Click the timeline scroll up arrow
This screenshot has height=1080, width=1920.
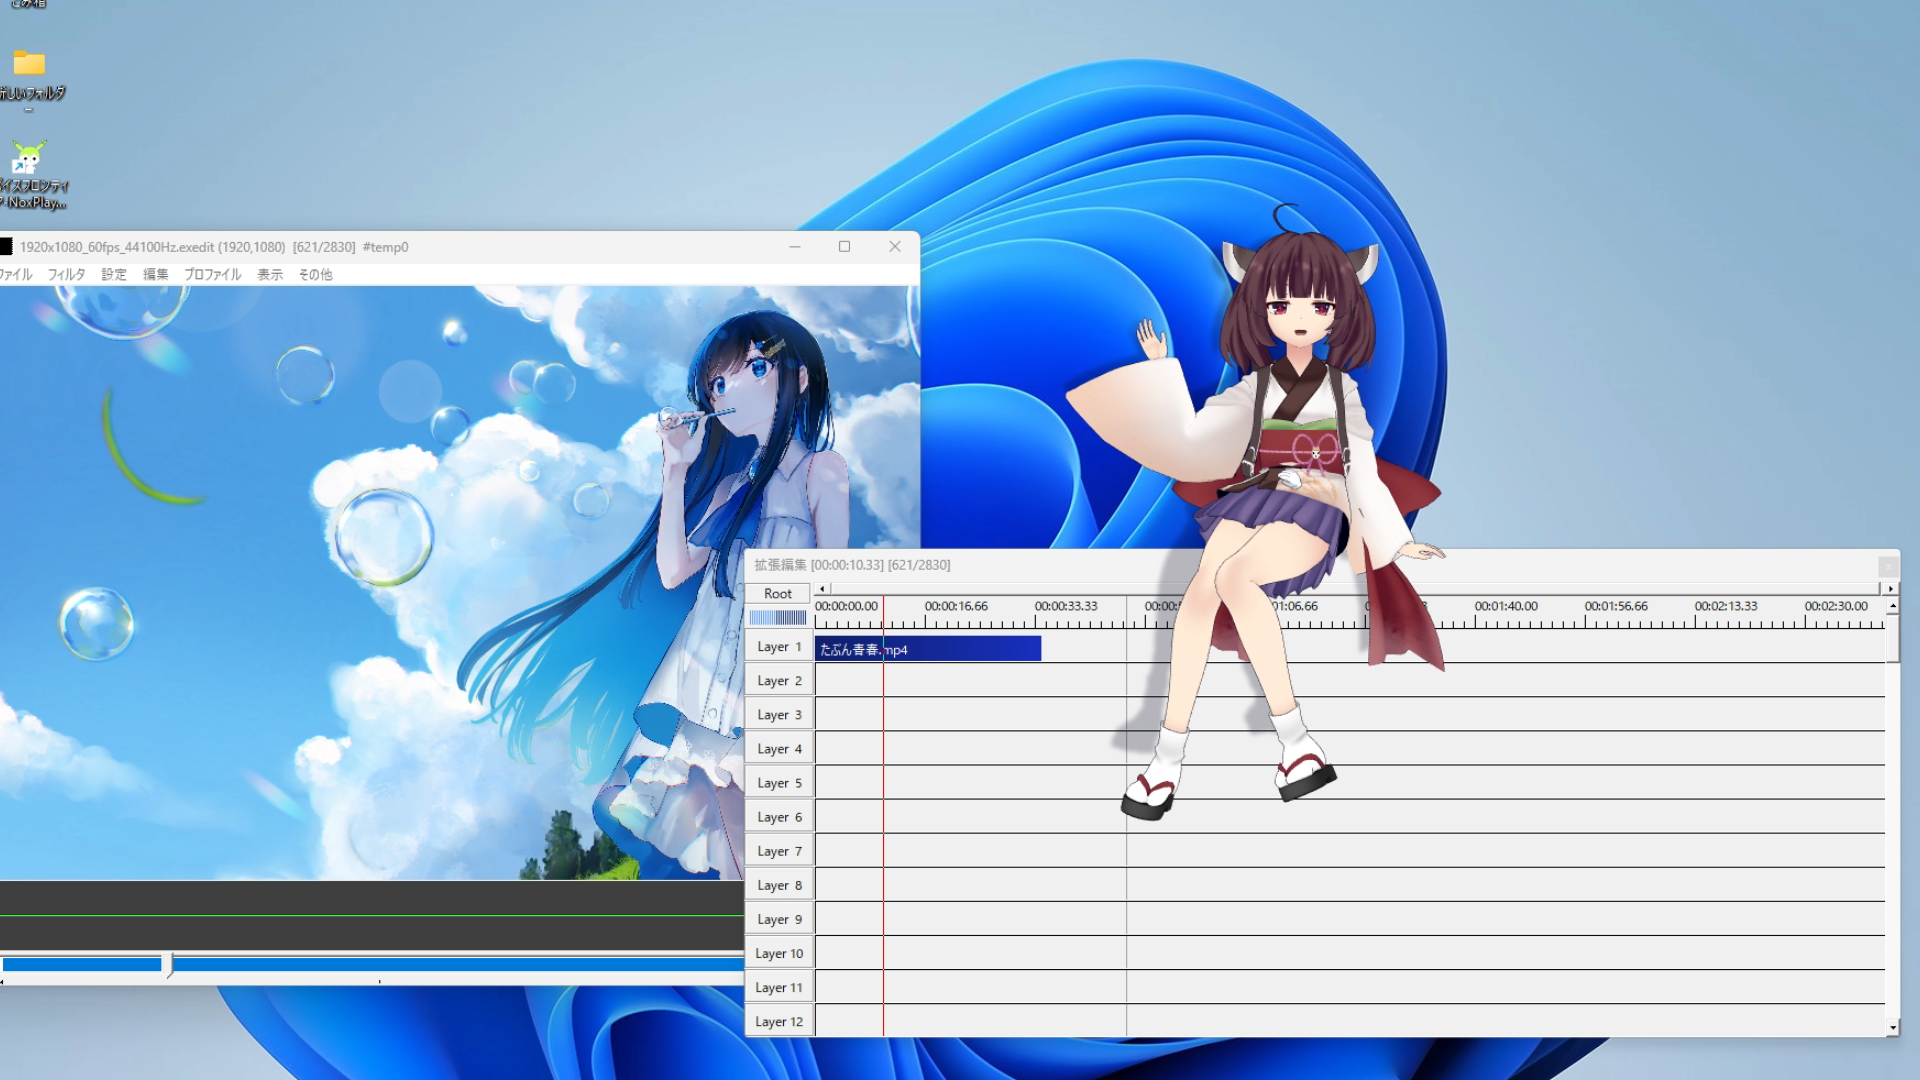point(1892,606)
